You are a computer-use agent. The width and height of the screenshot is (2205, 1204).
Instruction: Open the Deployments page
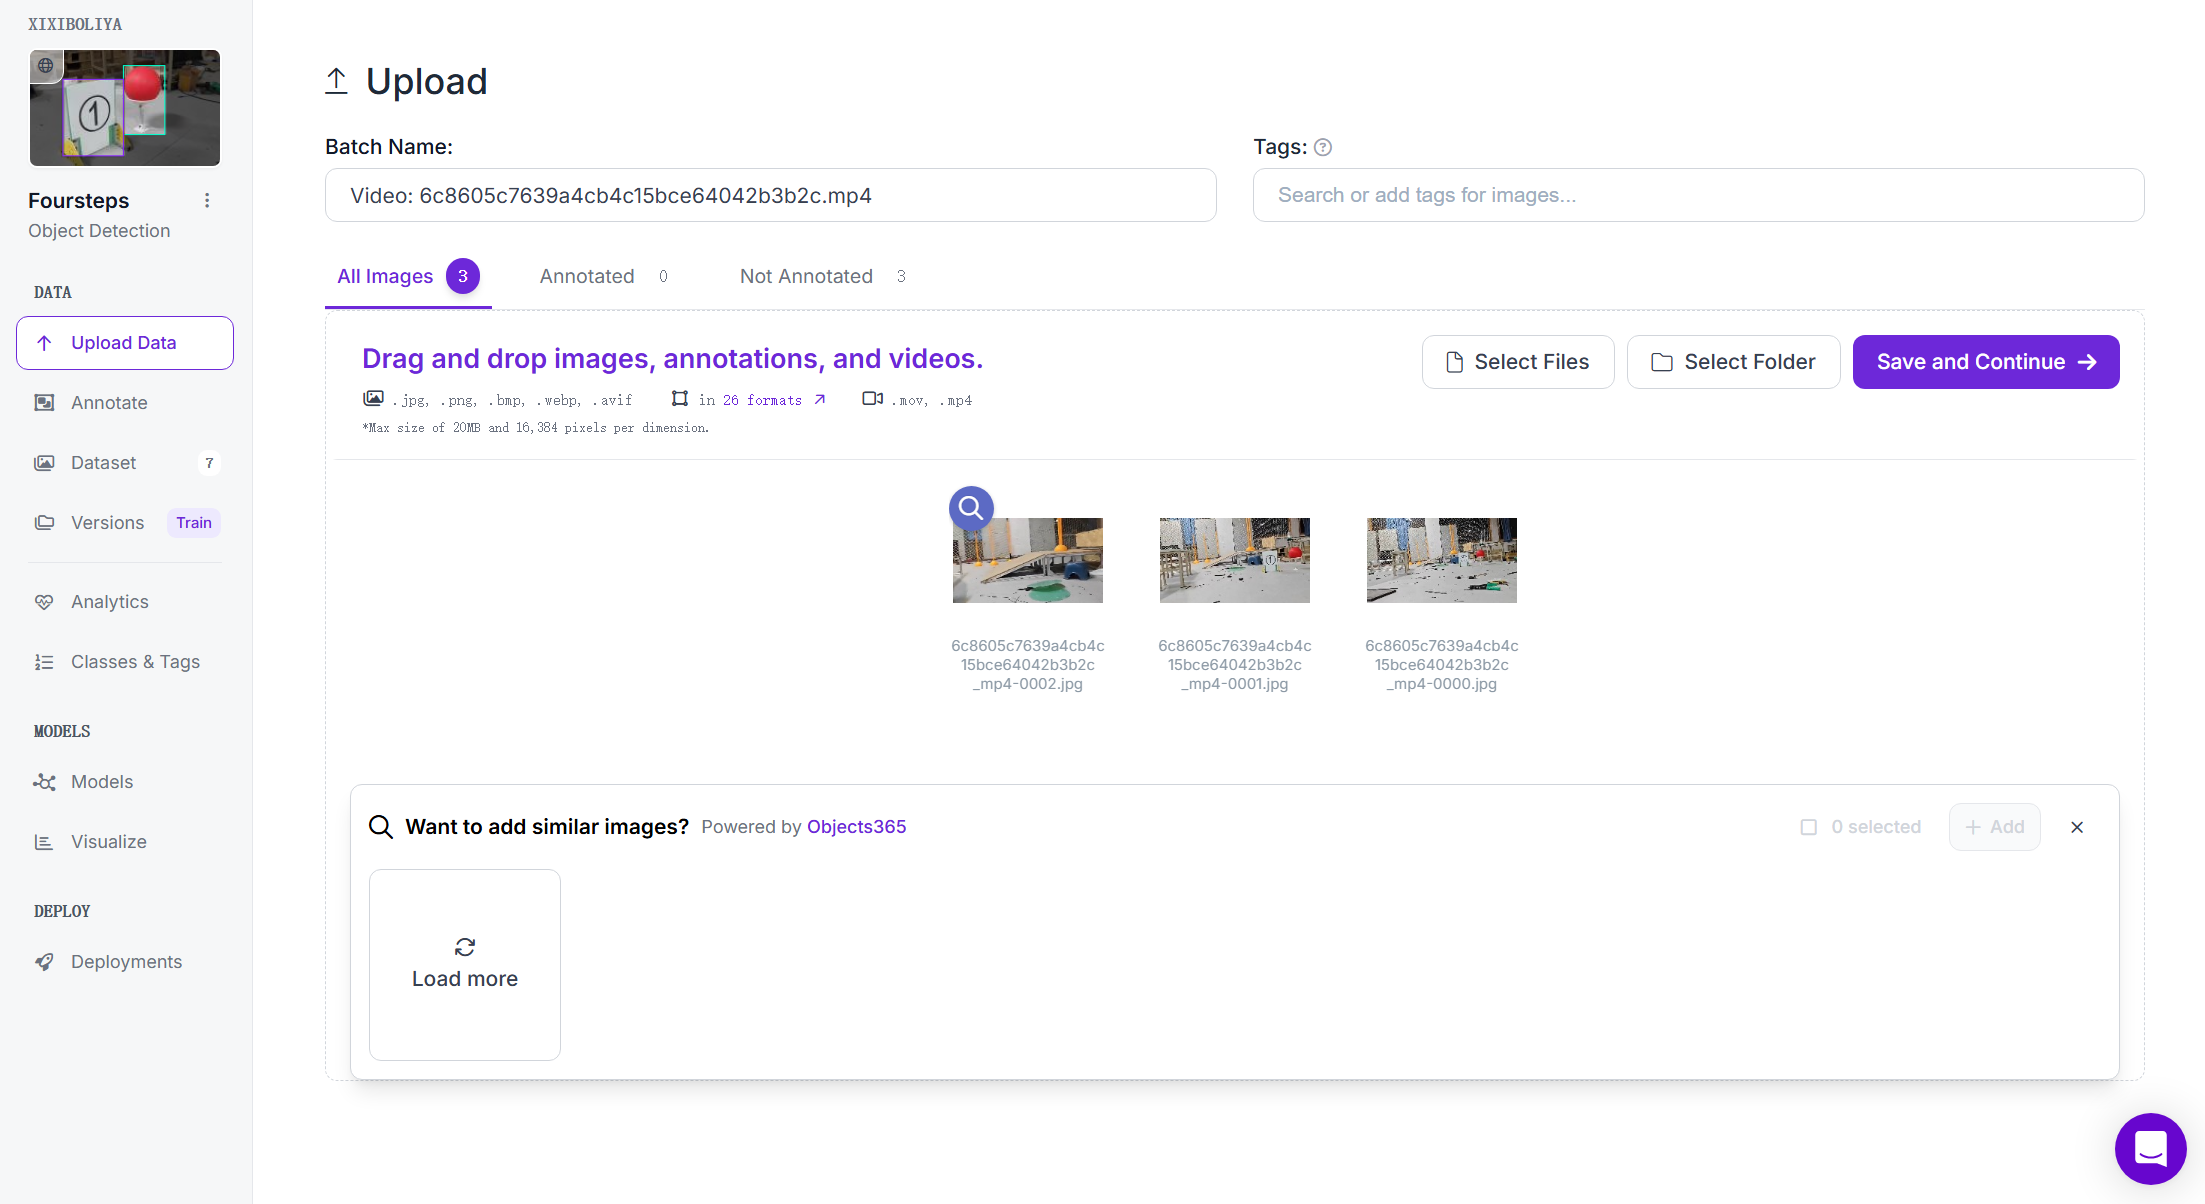(126, 962)
